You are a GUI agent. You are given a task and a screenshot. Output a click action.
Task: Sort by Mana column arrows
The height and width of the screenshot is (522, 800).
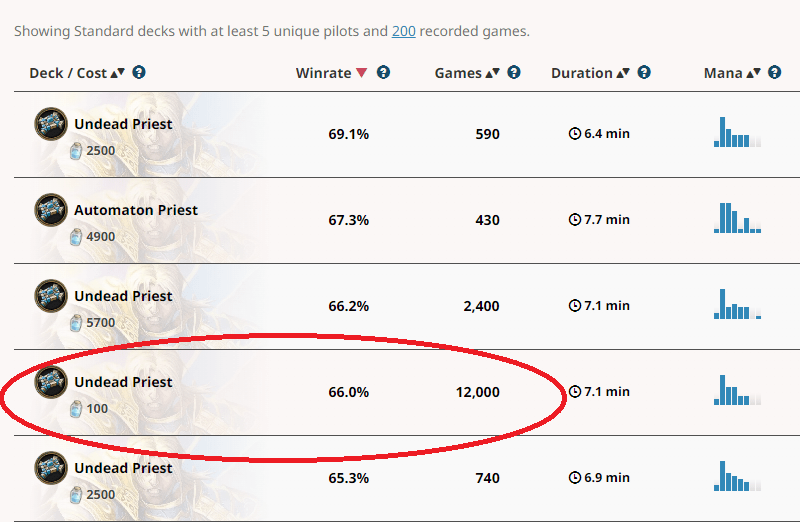(x=753, y=73)
